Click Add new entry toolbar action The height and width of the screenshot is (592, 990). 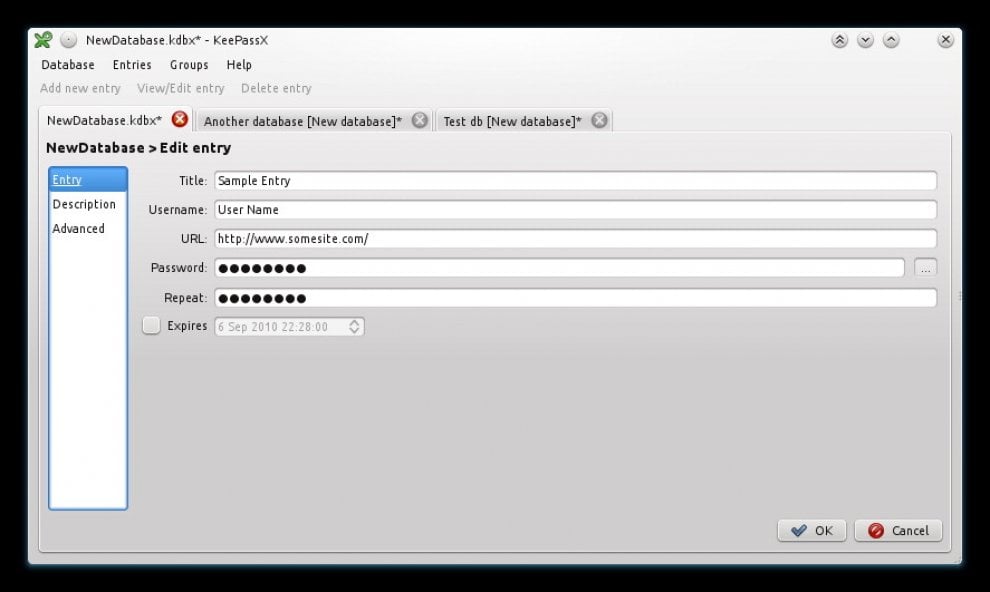(x=80, y=88)
